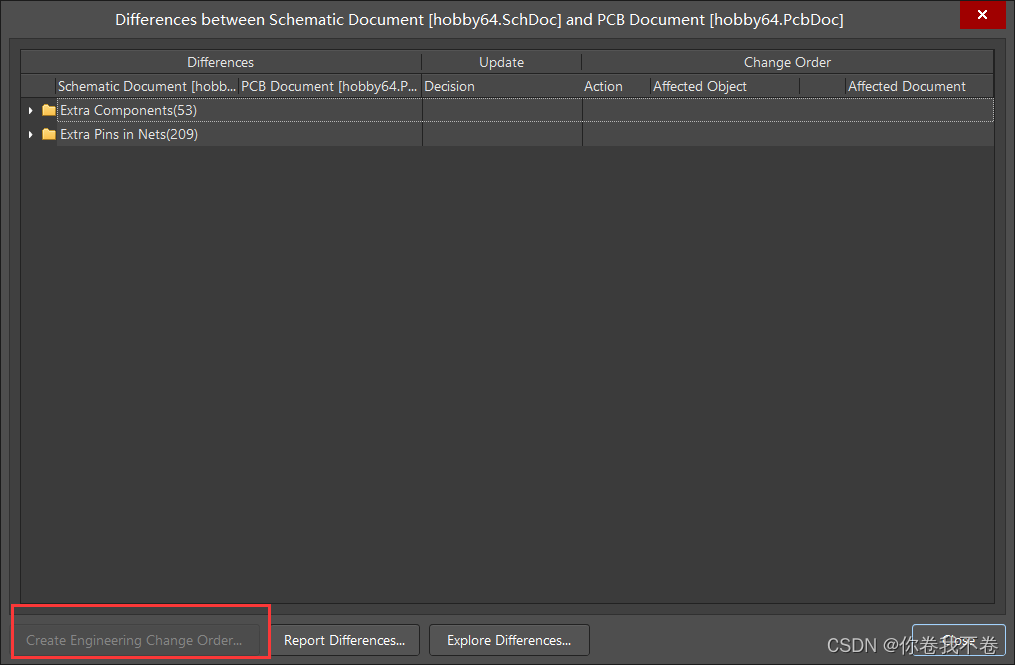Click the Differences group header
1015x665 pixels.
(x=220, y=62)
